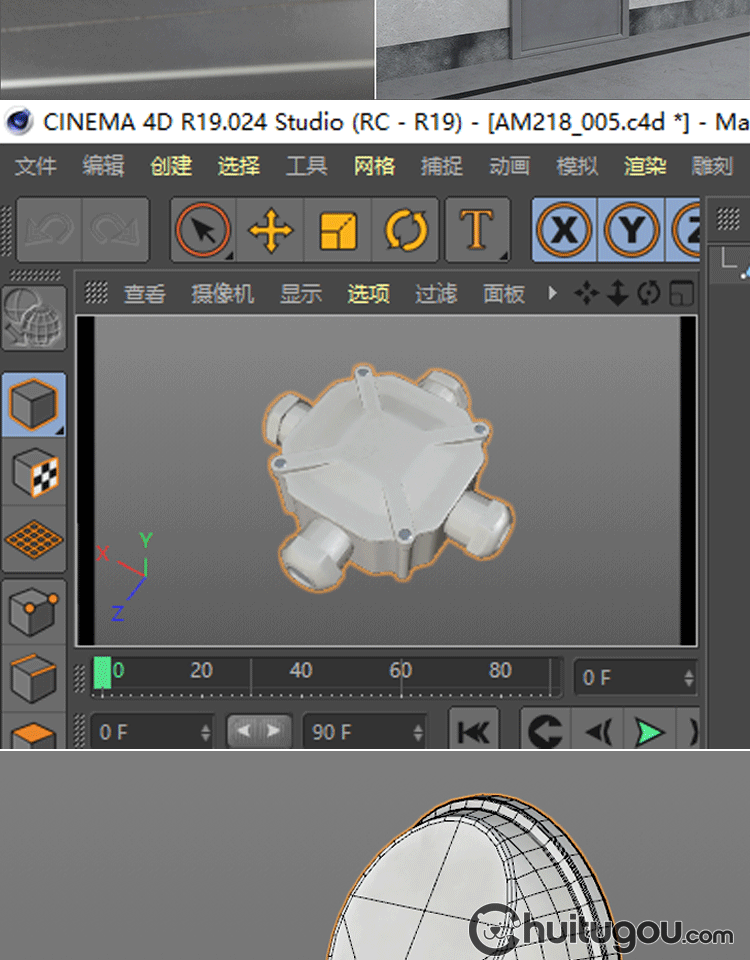Open the 创建 menu

pyautogui.click(x=171, y=166)
